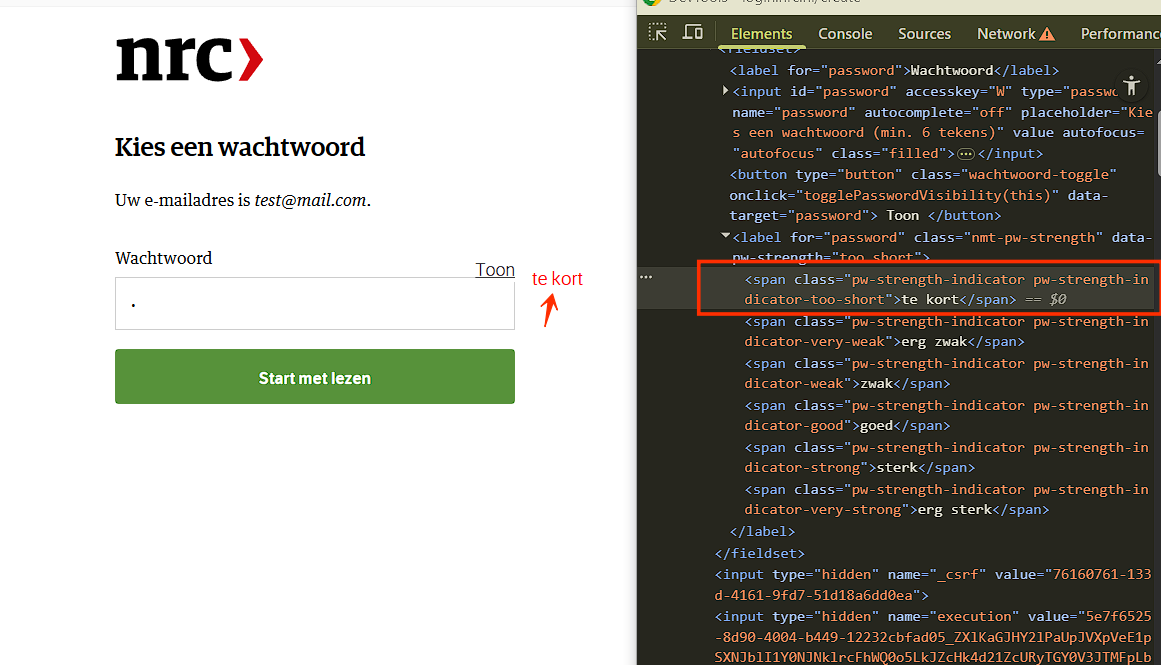This screenshot has width=1161, height=665.
Task: Open the three-dot actions for the selected node
Action: pos(646,277)
